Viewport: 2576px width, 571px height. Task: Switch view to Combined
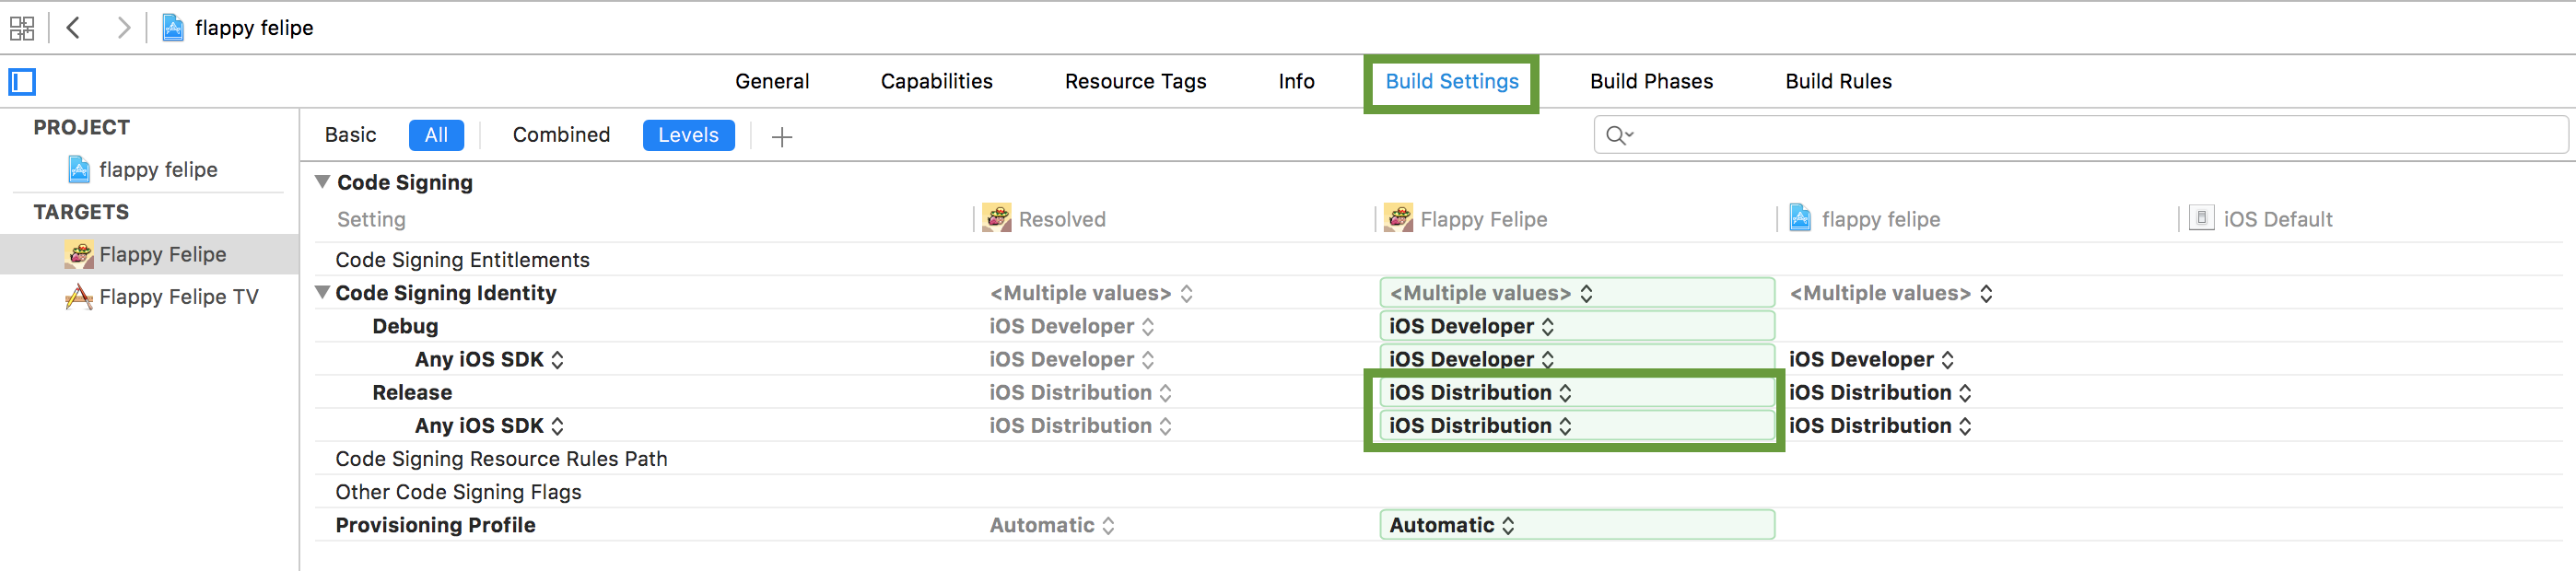point(560,135)
